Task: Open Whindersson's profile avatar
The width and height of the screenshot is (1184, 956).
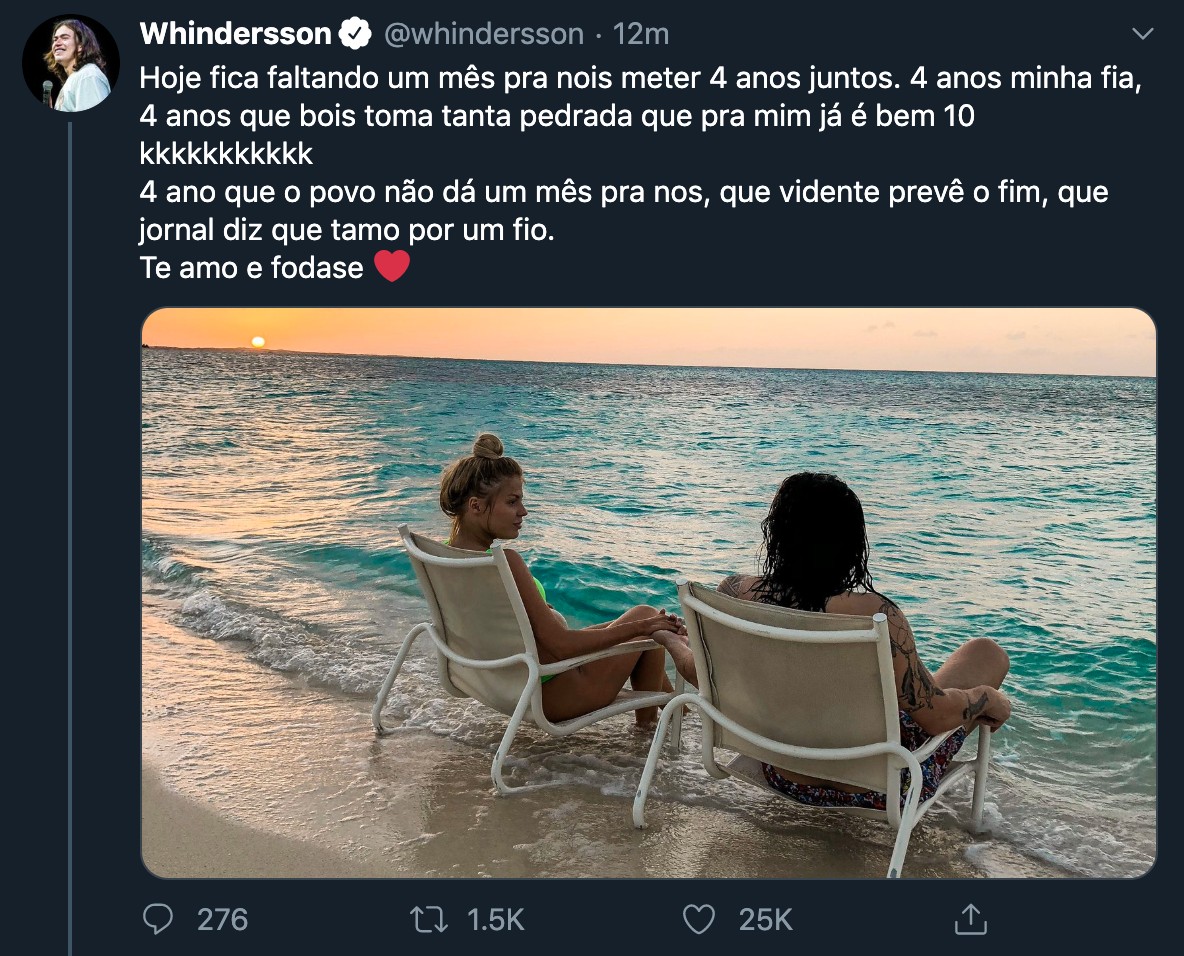Action: (x=71, y=63)
